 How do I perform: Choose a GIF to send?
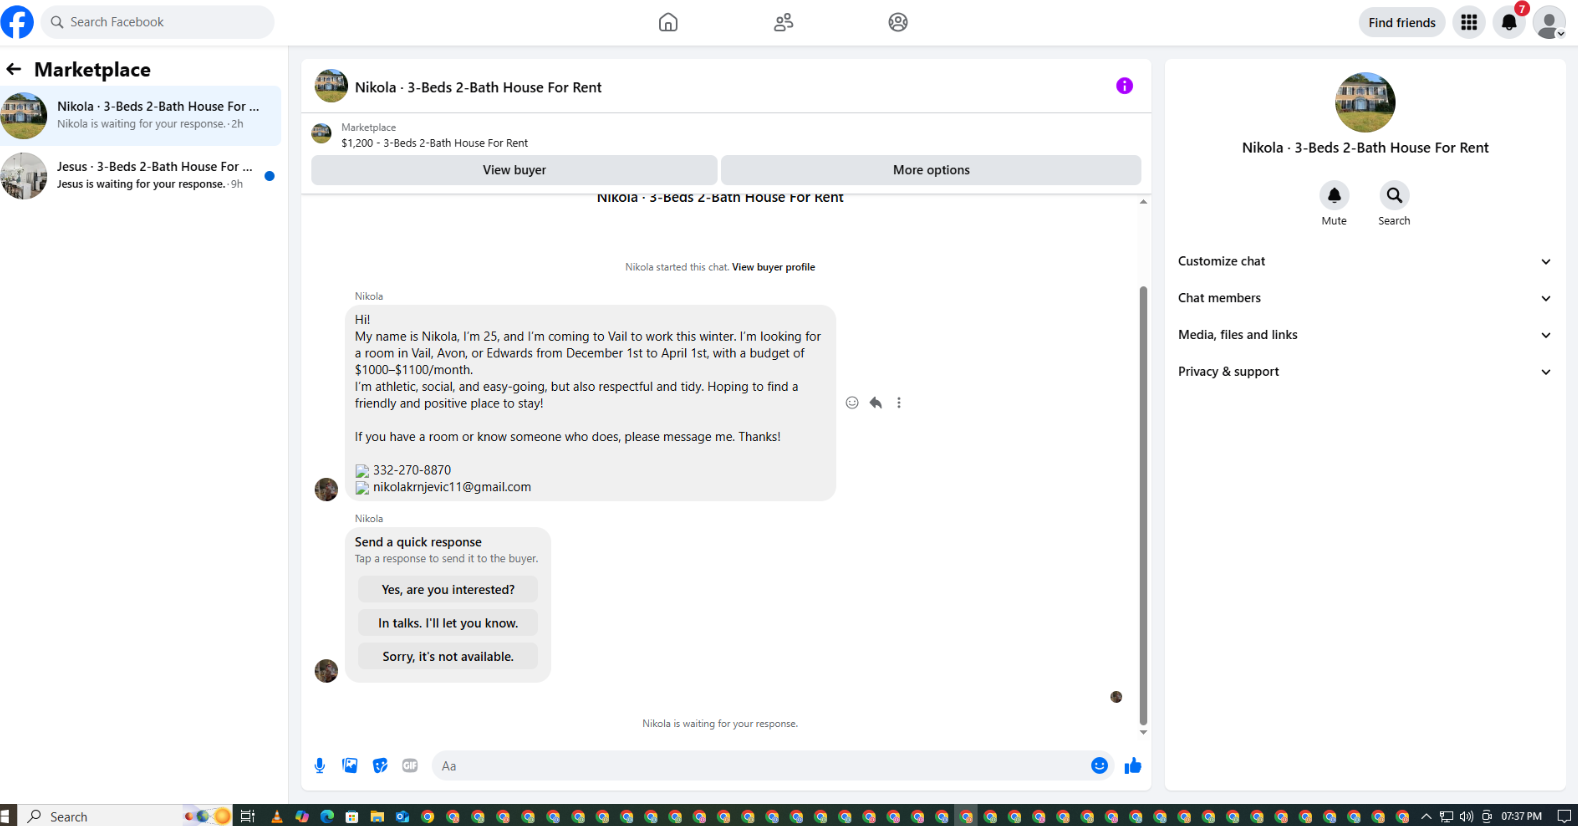(410, 766)
